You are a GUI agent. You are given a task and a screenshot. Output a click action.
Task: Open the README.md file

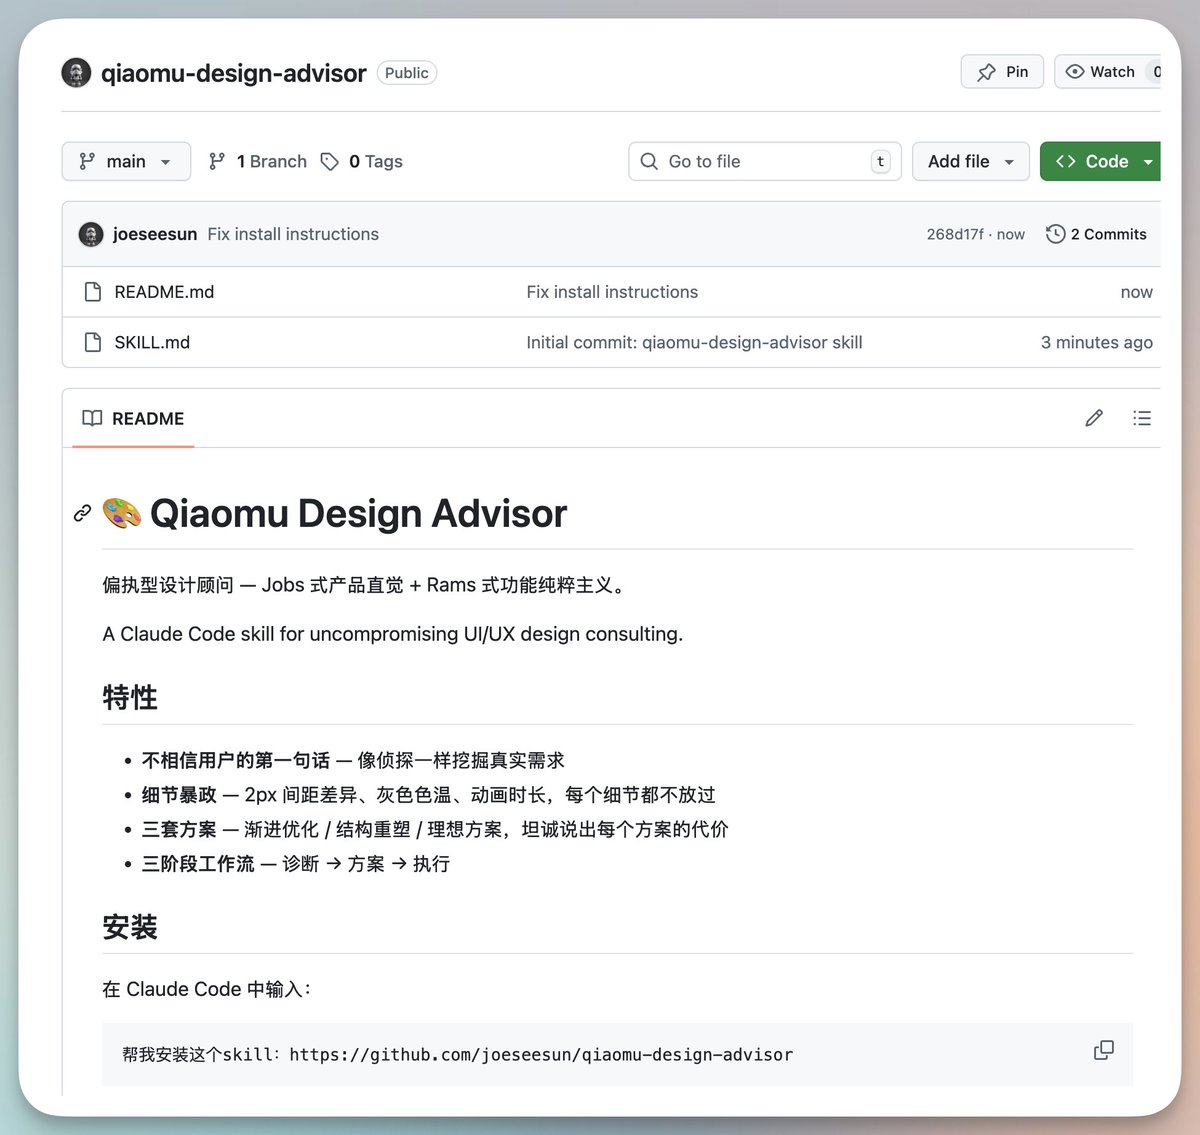pos(164,292)
